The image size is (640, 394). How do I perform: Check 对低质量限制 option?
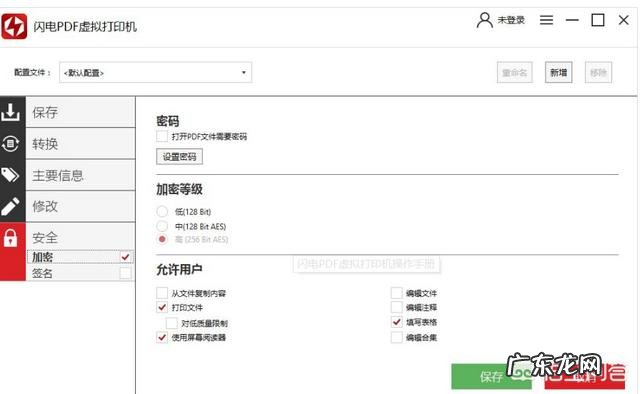(172, 323)
